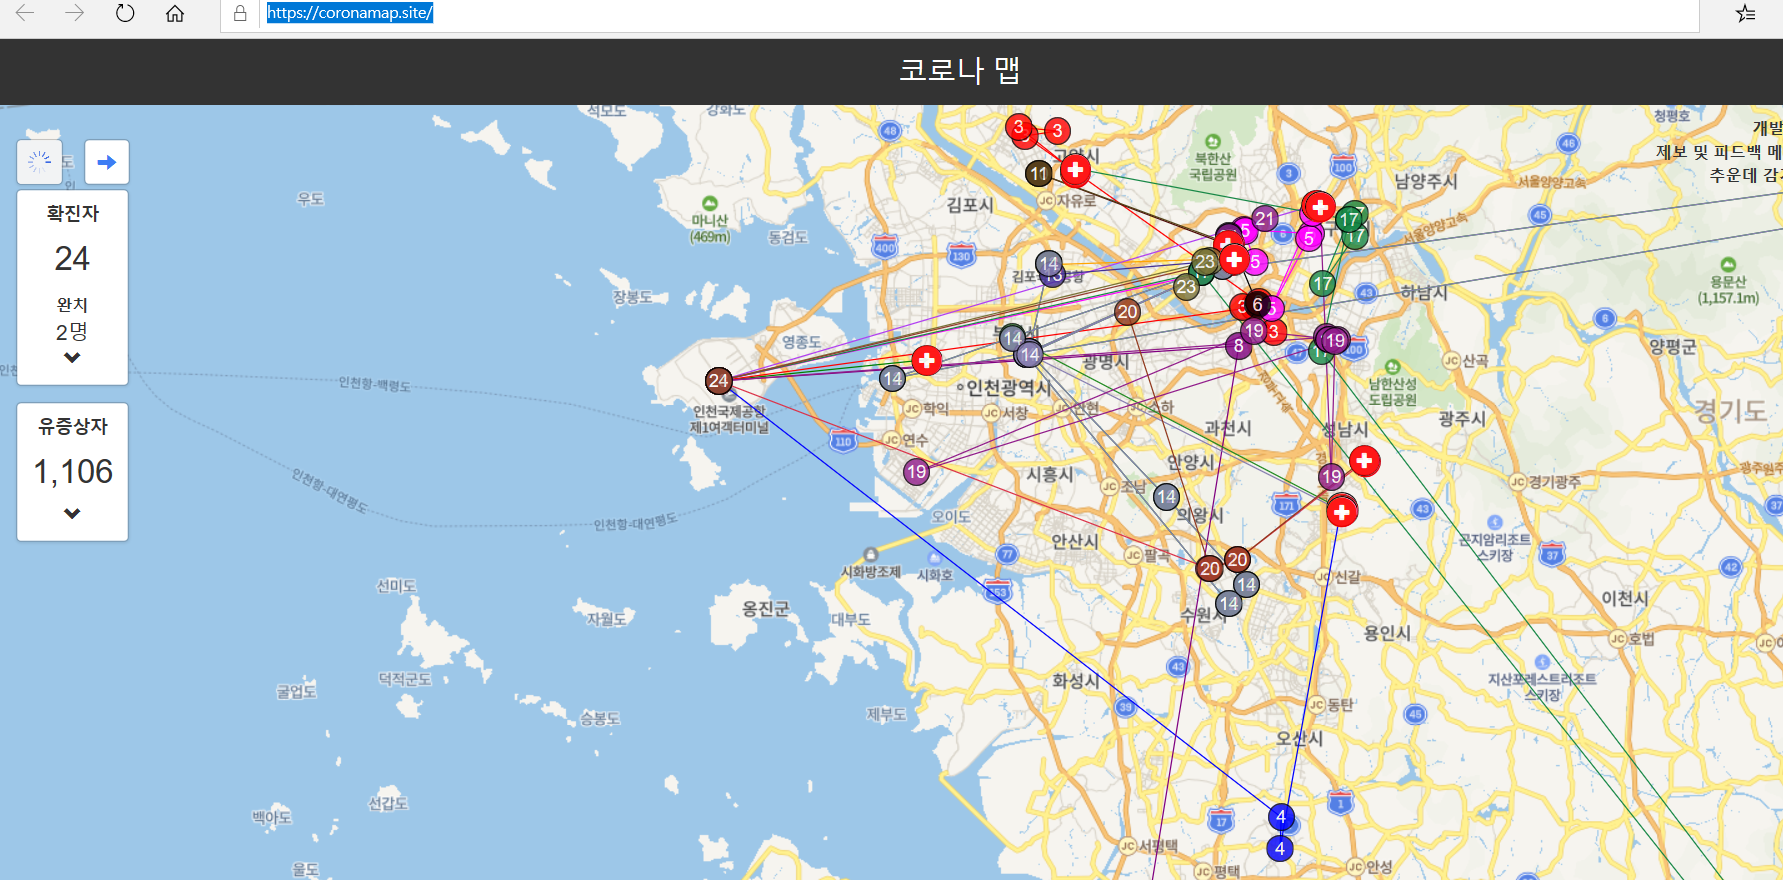Click red cross marker beside marker 11
The height and width of the screenshot is (880, 1783).
click(x=1075, y=170)
